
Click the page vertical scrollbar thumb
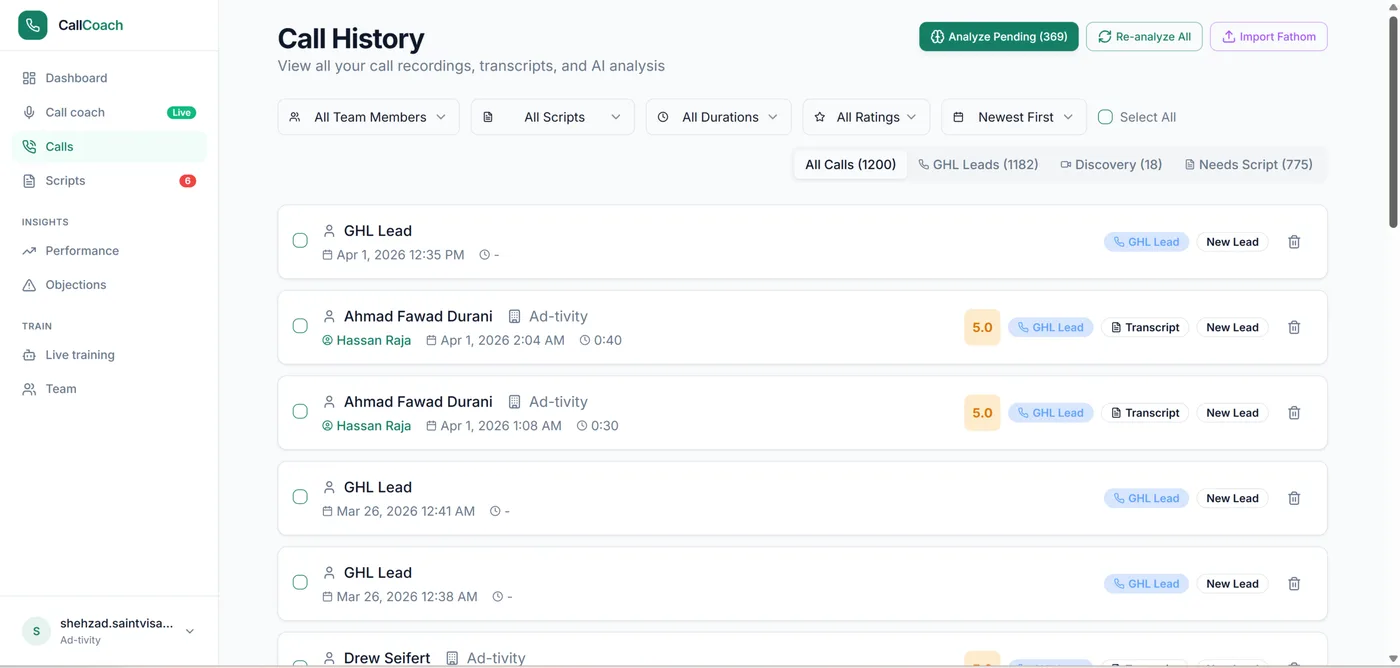(x=1394, y=122)
